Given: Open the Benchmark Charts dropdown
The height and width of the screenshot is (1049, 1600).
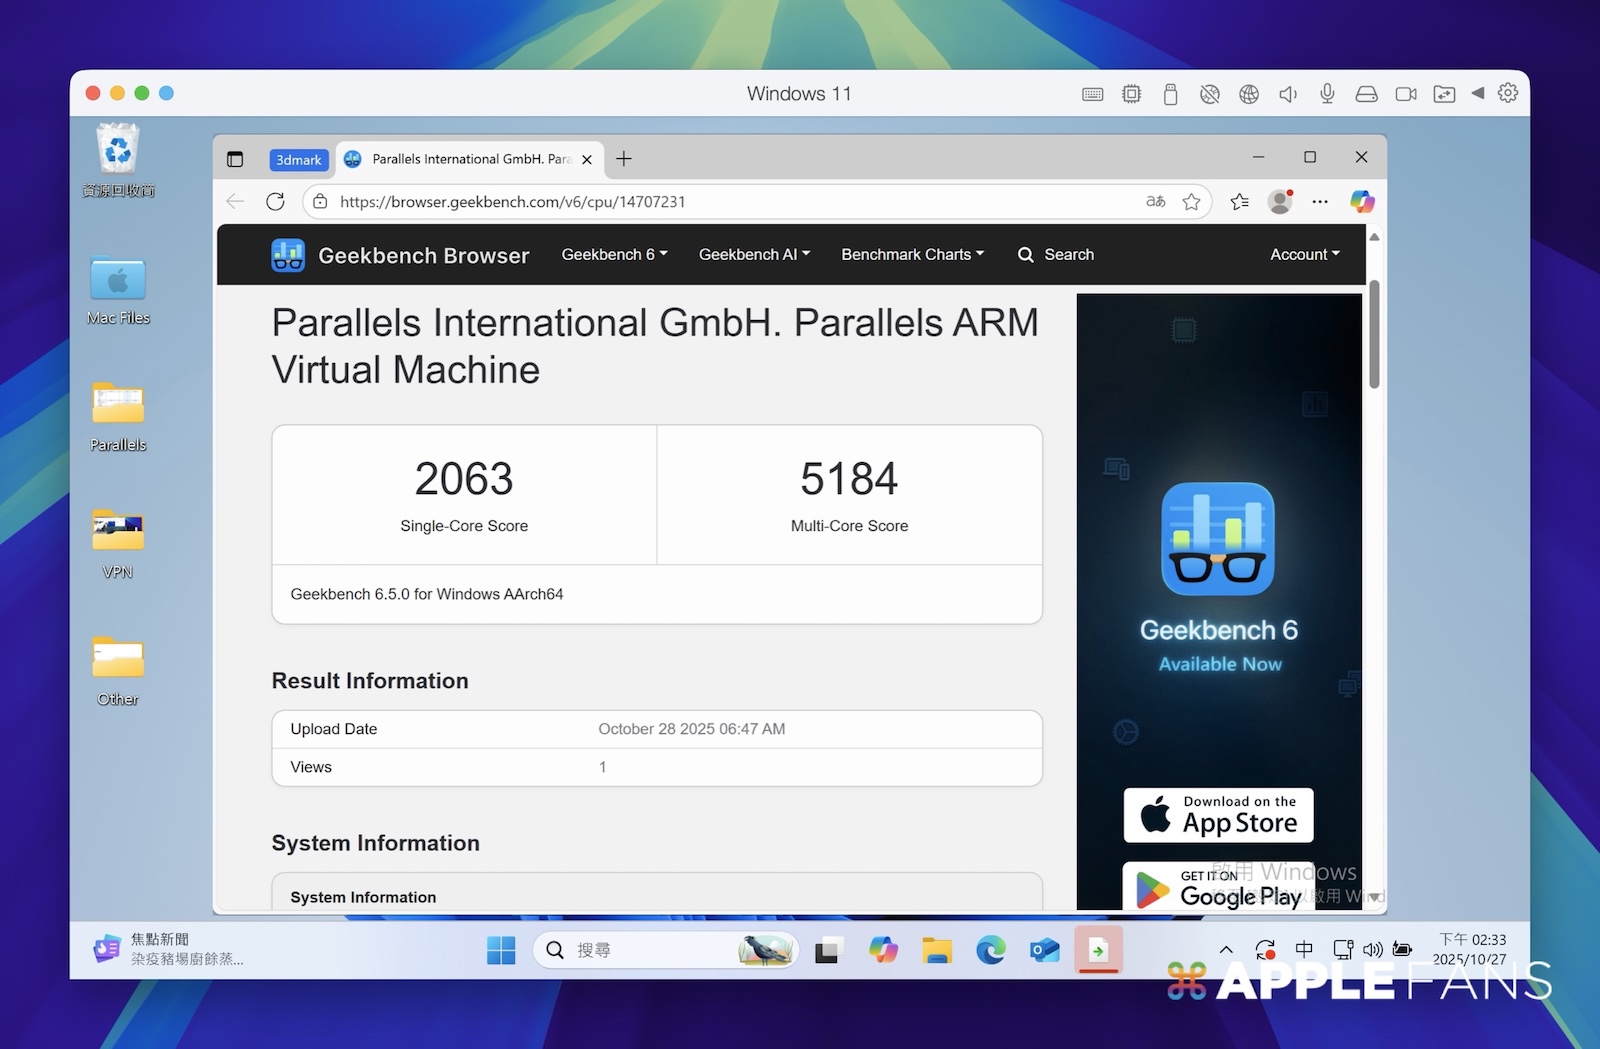Looking at the screenshot, I should coord(912,255).
